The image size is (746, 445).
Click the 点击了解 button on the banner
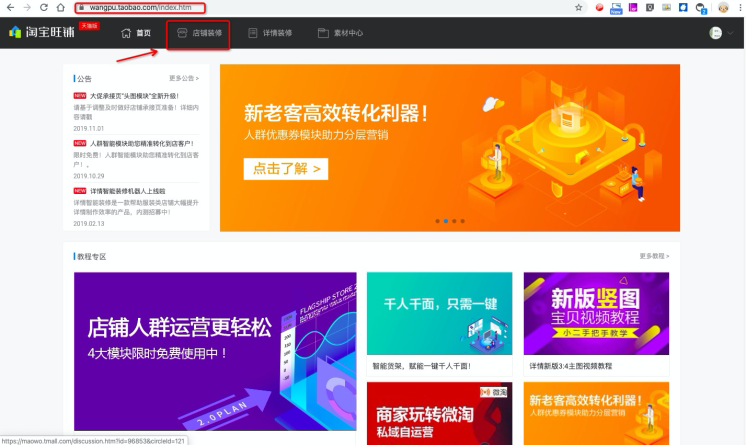point(286,169)
